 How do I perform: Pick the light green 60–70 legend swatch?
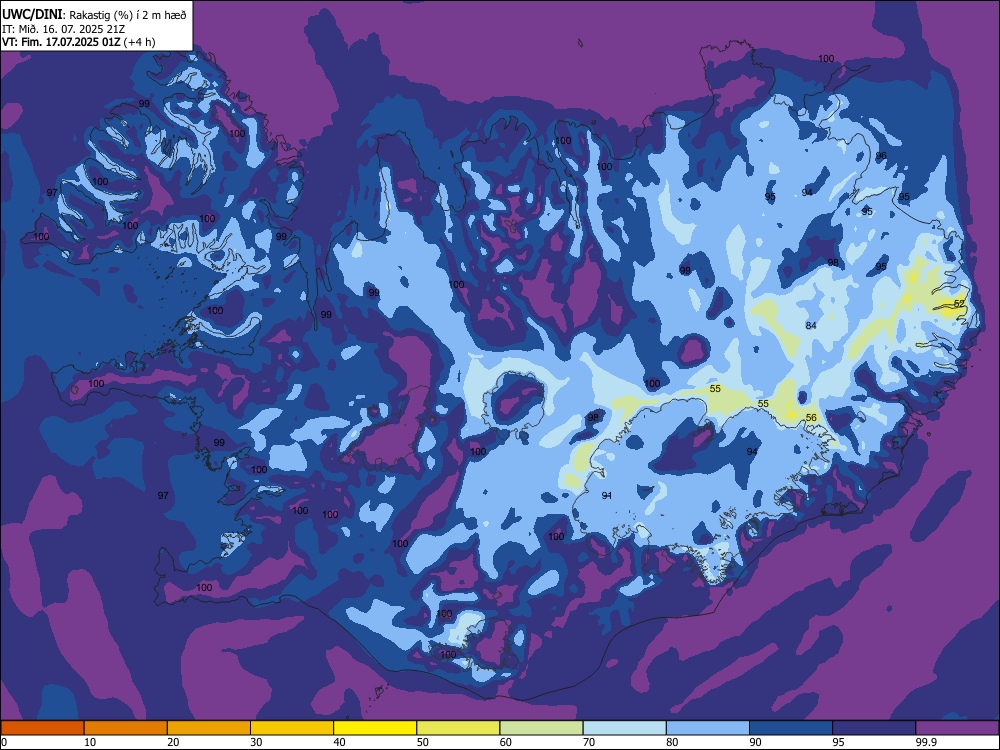tap(541, 728)
